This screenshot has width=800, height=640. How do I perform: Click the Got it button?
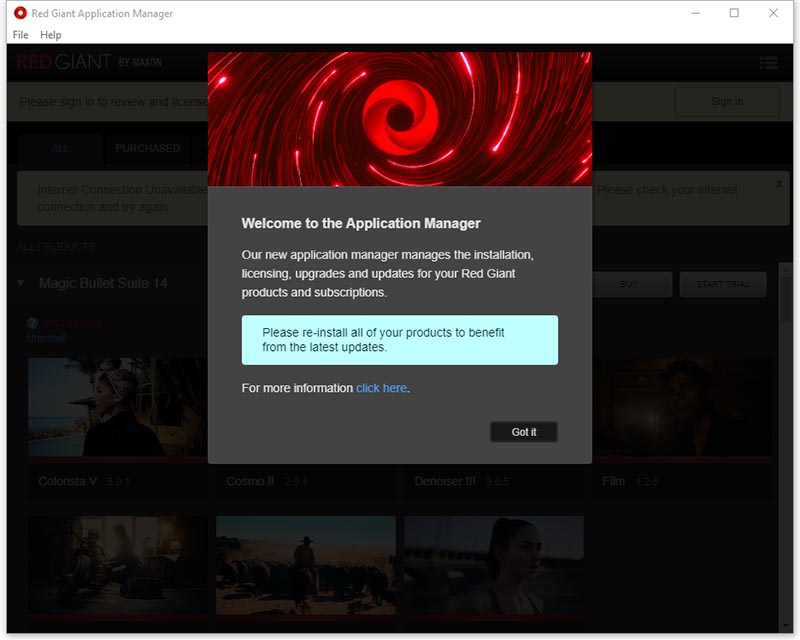coord(523,432)
